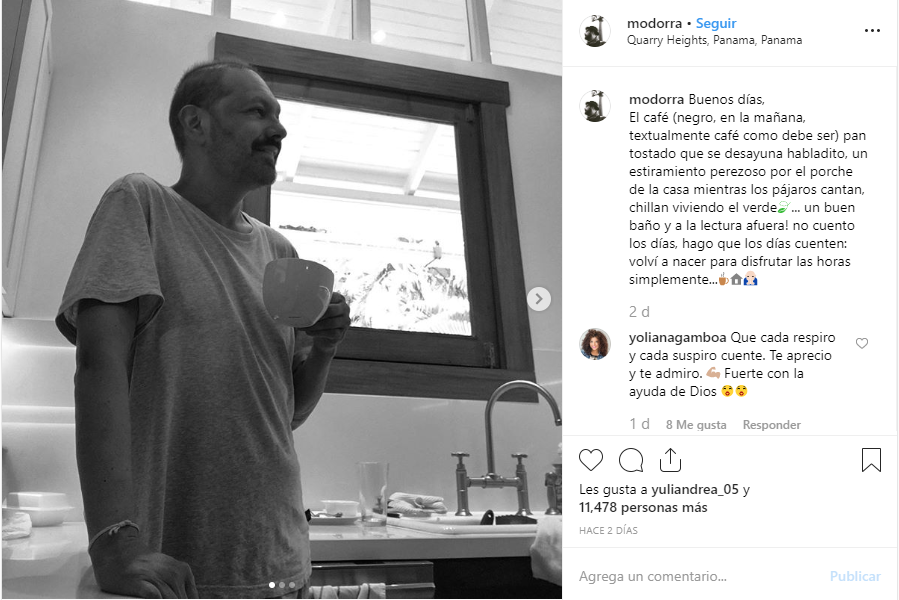899x600 pixels.
Task: Open modorra's profile picture in the header
Action: 595,31
